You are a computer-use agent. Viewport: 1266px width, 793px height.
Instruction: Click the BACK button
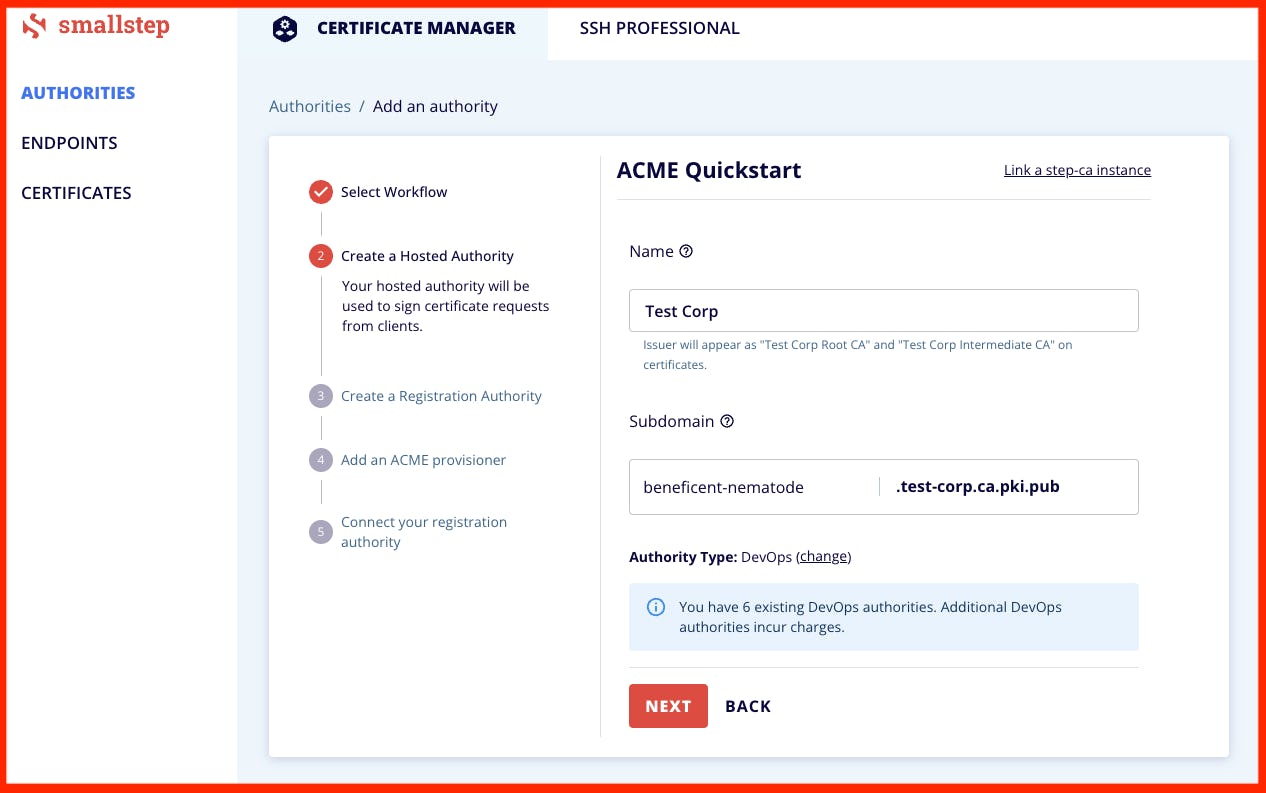[748, 706]
